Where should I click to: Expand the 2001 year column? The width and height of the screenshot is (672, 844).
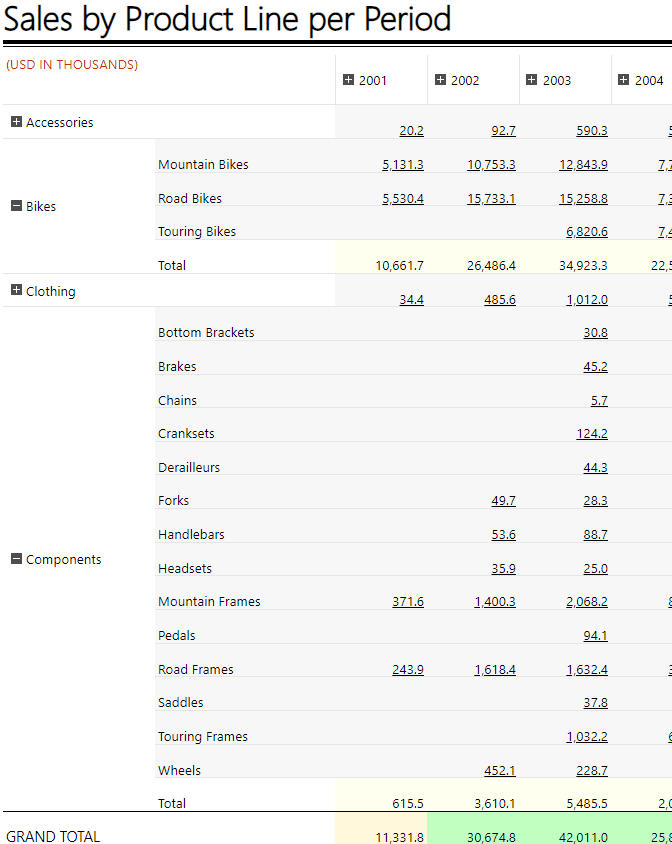(x=348, y=80)
